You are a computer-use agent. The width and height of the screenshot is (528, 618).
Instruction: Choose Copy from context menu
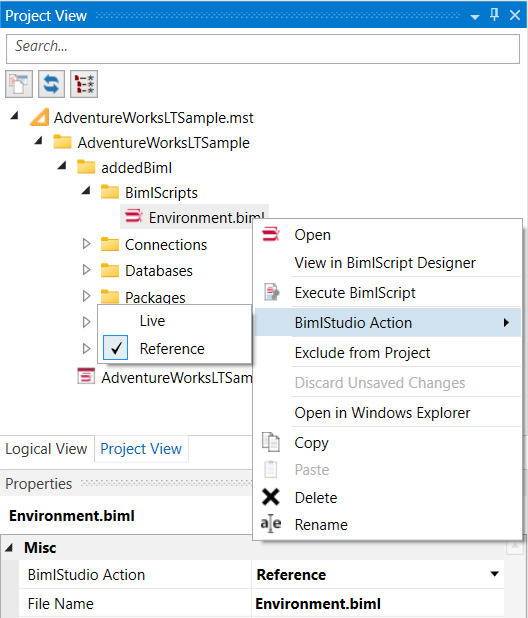(388, 442)
